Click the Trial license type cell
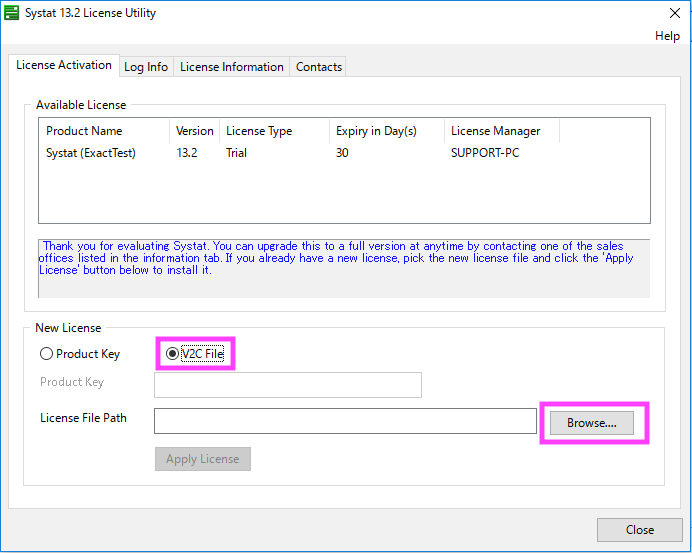Image resolution: width=692 pixels, height=553 pixels. tap(236, 153)
